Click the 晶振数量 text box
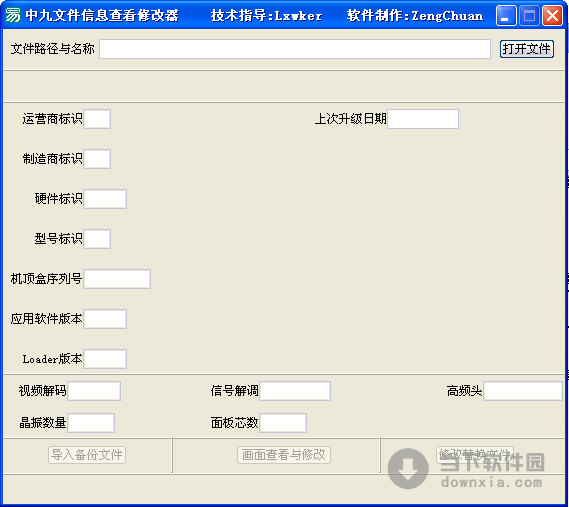 [x=91, y=422]
